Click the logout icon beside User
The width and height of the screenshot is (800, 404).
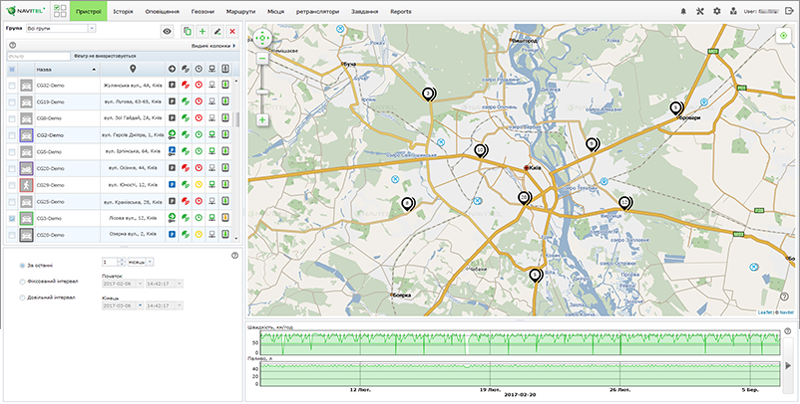pos(789,11)
